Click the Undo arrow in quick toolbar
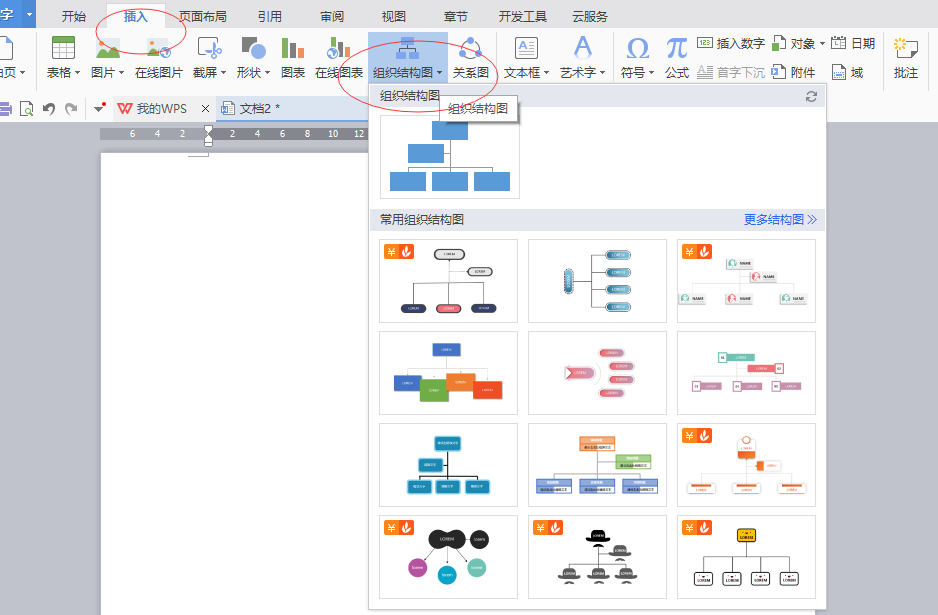 click(x=48, y=108)
